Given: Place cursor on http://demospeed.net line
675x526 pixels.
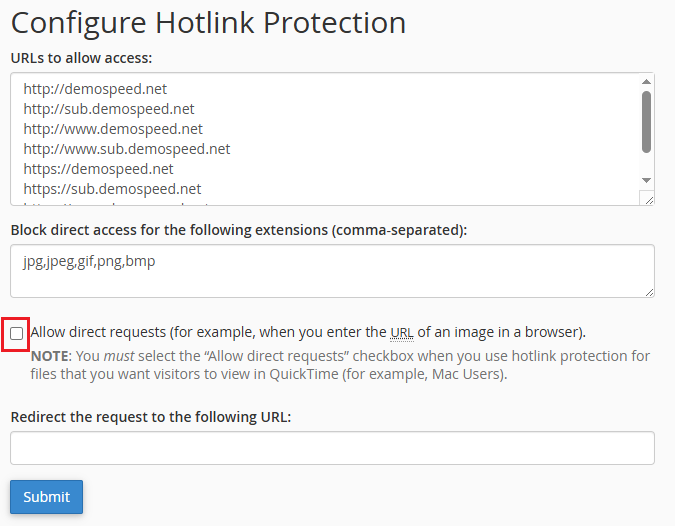Looking at the screenshot, I should pyautogui.click(x=95, y=89).
